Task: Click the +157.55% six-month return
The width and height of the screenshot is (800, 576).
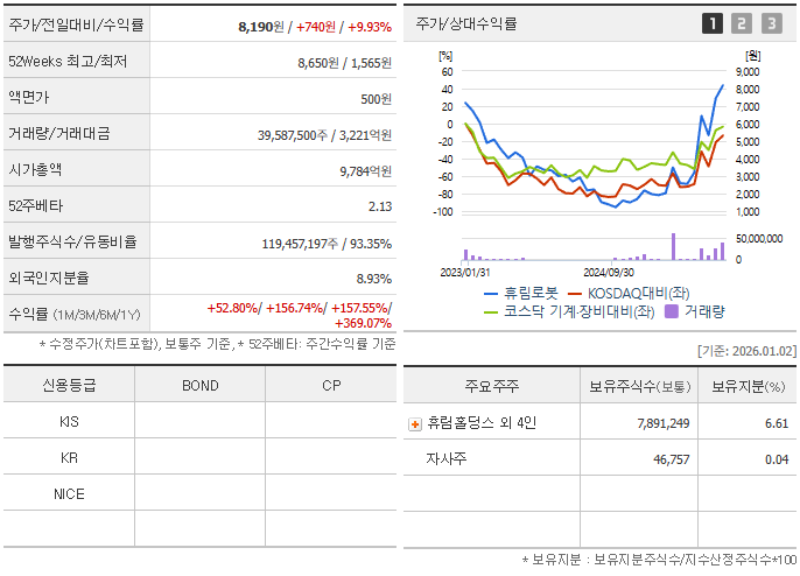Action: tap(360, 308)
